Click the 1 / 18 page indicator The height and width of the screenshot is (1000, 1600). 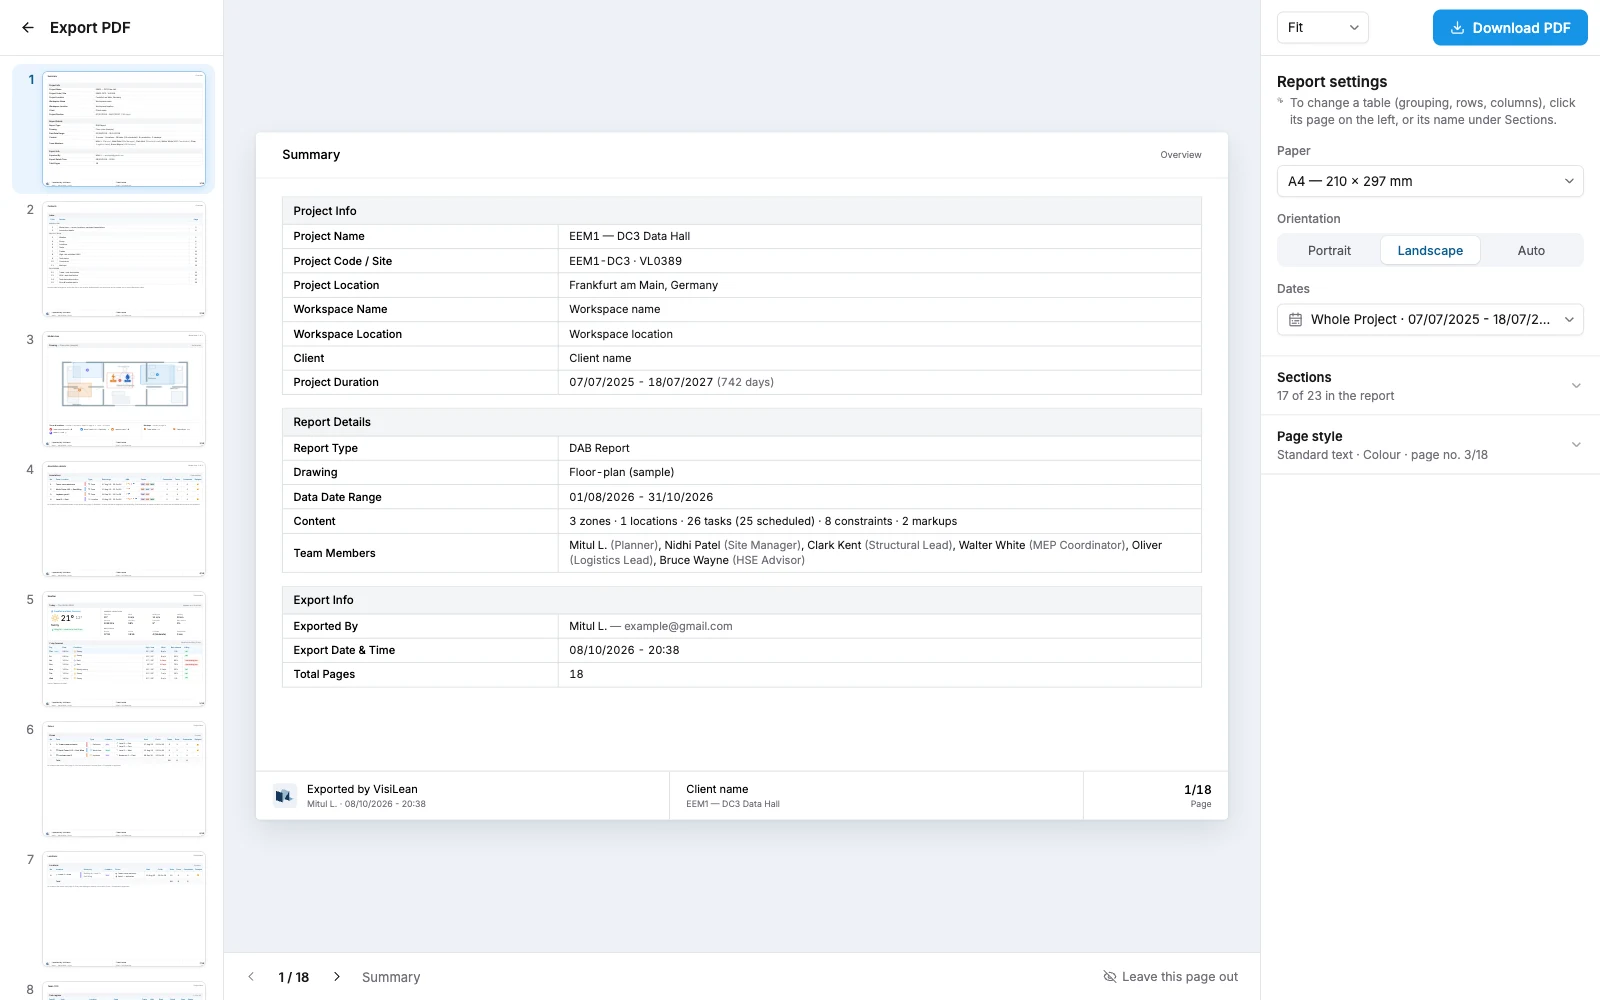point(294,977)
